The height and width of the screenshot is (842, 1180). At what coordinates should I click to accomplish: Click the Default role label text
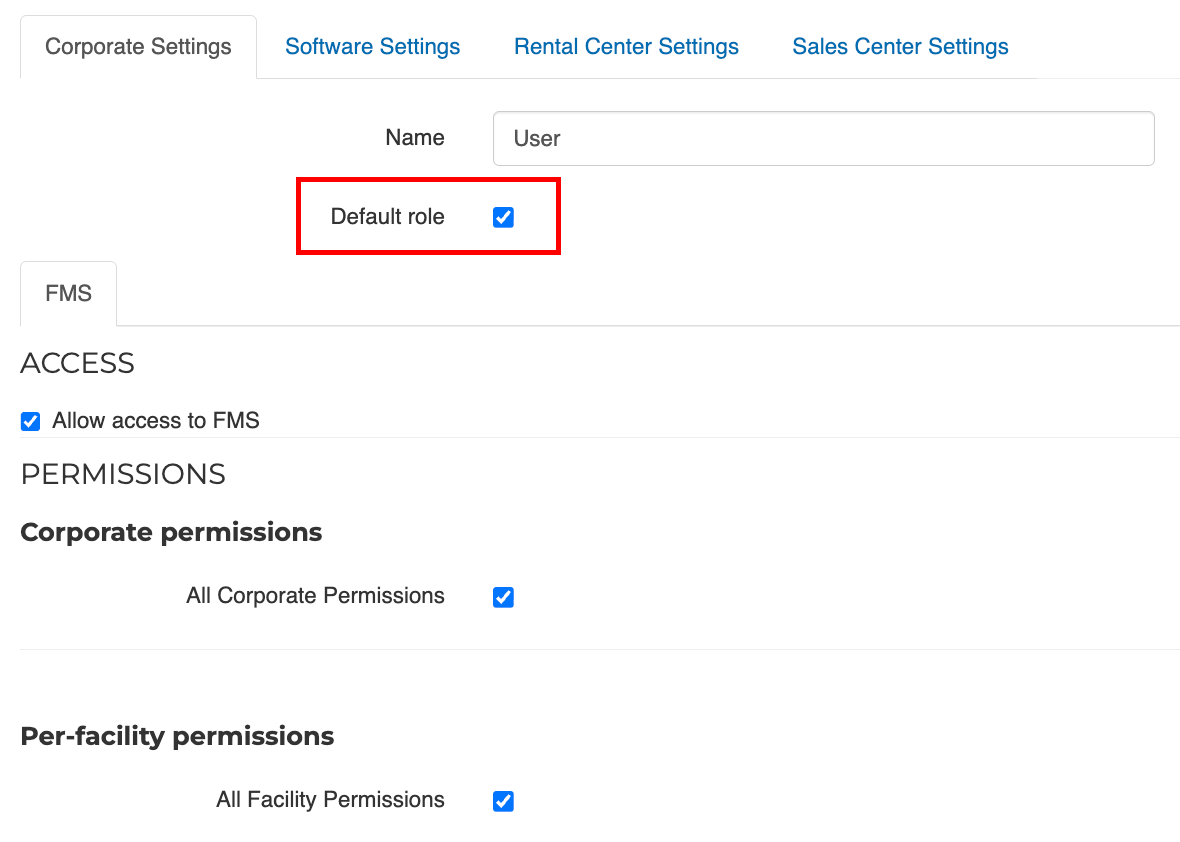click(387, 217)
